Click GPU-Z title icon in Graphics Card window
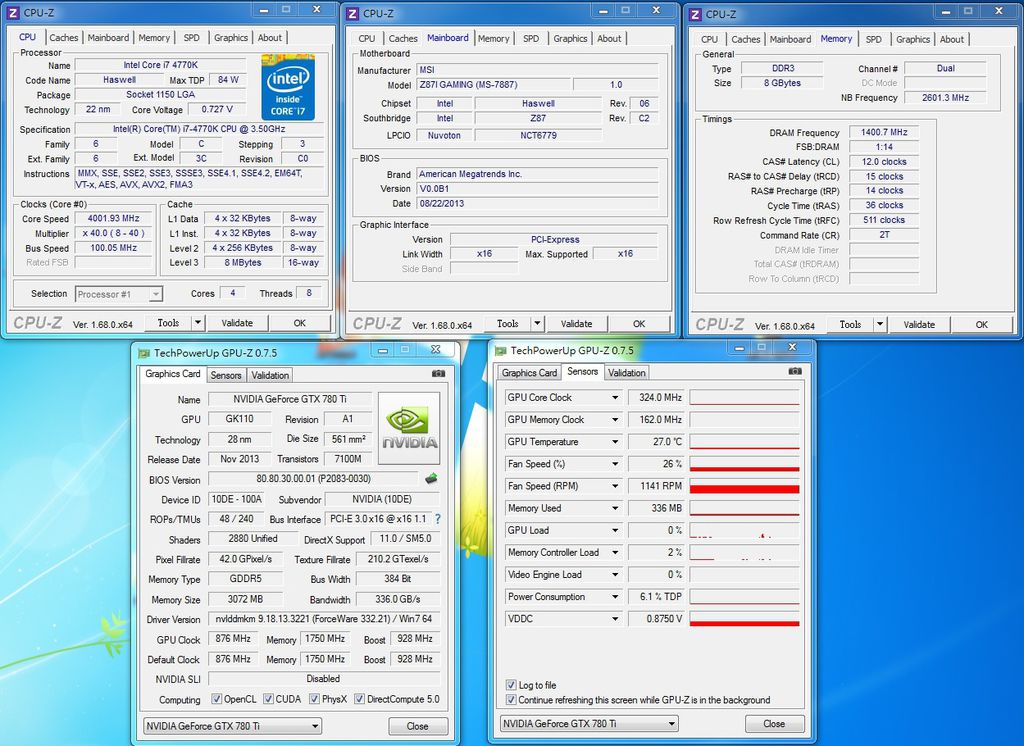The image size is (1024, 746). tap(144, 353)
